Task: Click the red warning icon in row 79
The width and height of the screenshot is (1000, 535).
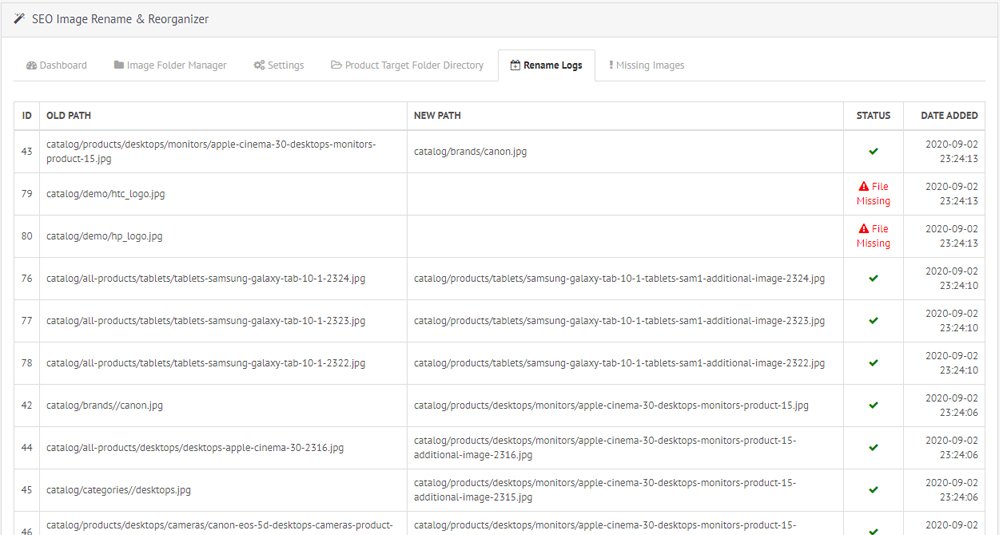Action: (864, 186)
